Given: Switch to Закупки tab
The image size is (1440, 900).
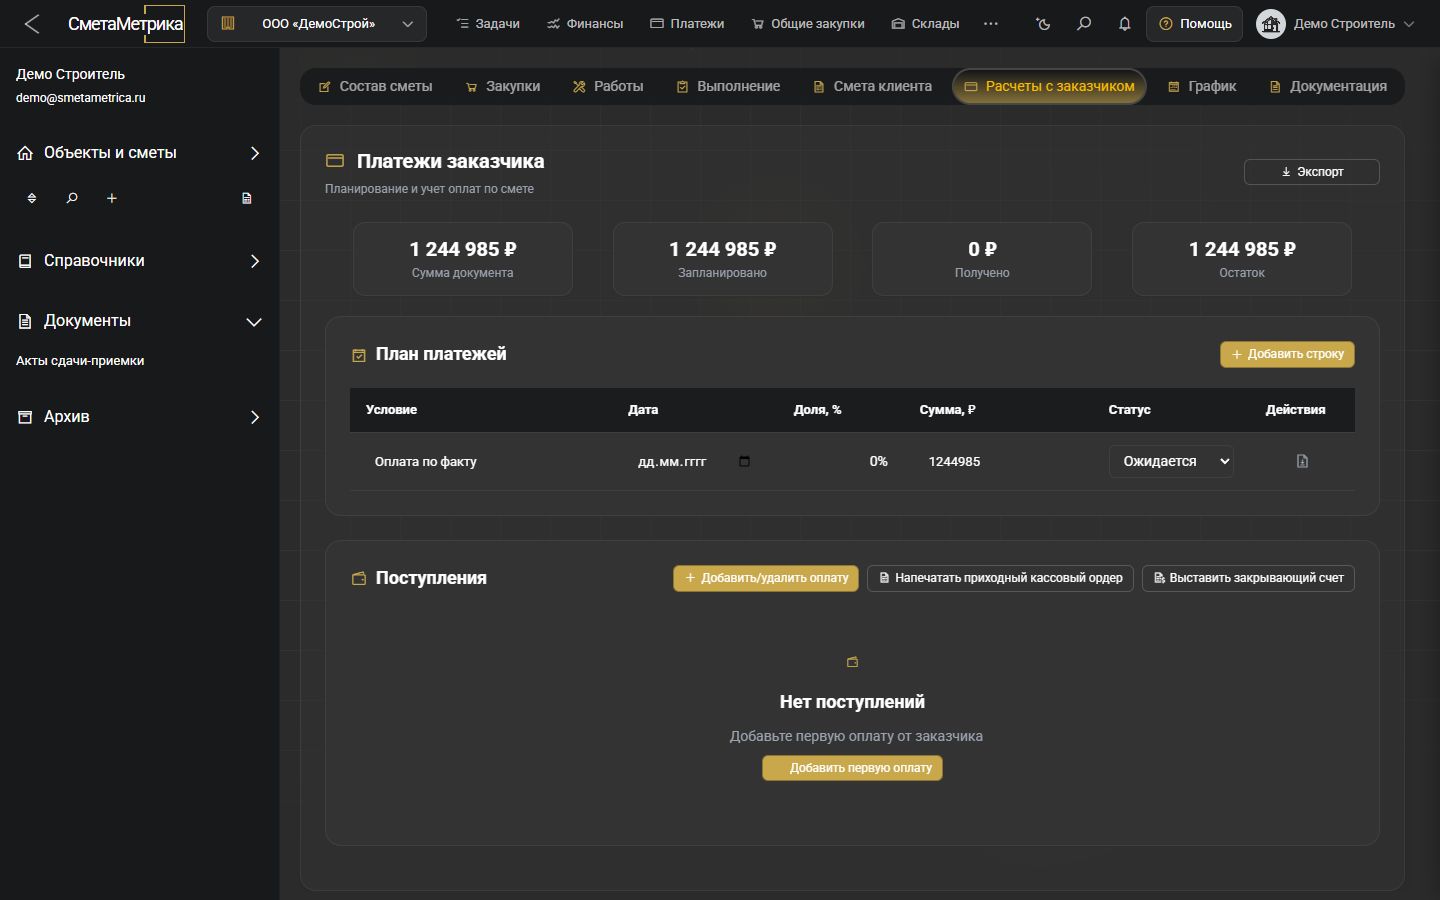Looking at the screenshot, I should coord(503,87).
